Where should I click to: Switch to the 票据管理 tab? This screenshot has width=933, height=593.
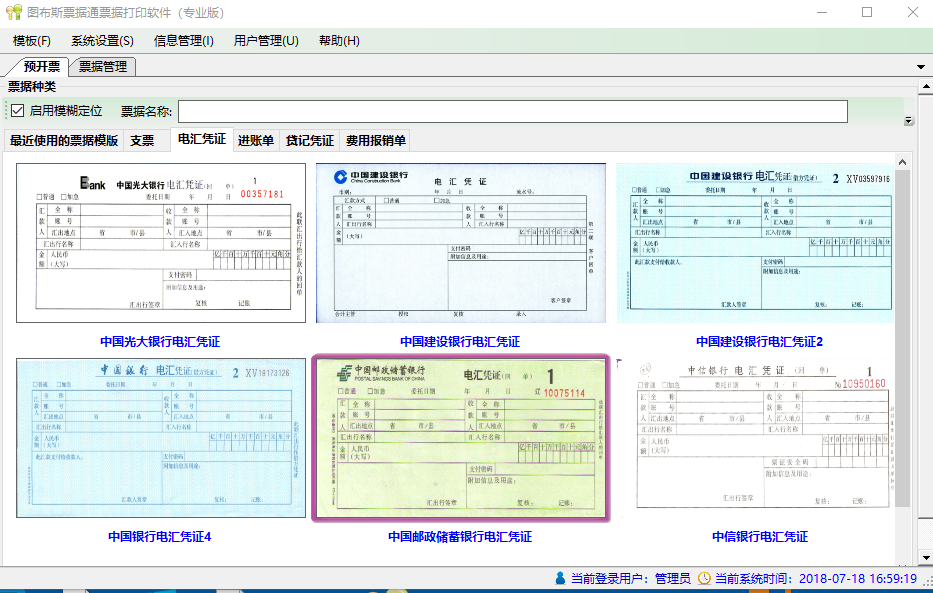tap(103, 67)
